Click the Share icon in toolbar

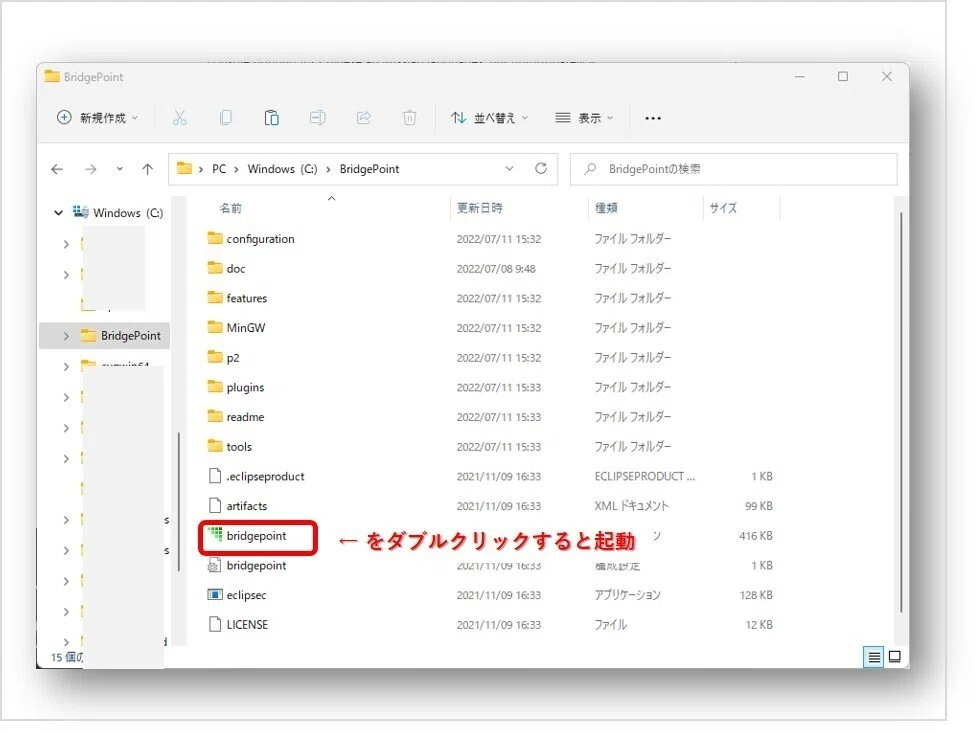[x=364, y=118]
